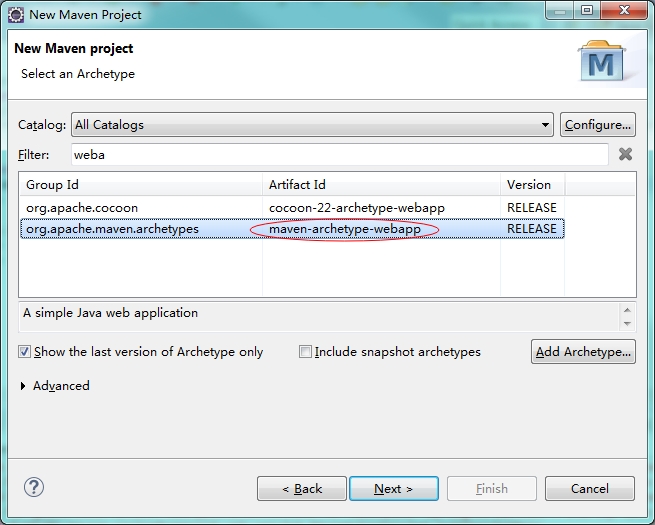Image resolution: width=655 pixels, height=525 pixels.
Task: Maximize the New Maven Project window
Action: coord(587,10)
